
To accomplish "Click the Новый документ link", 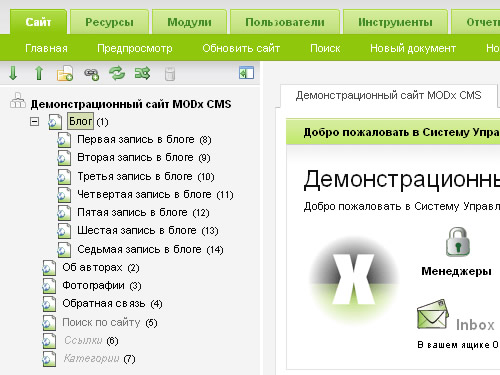I will point(413,48).
